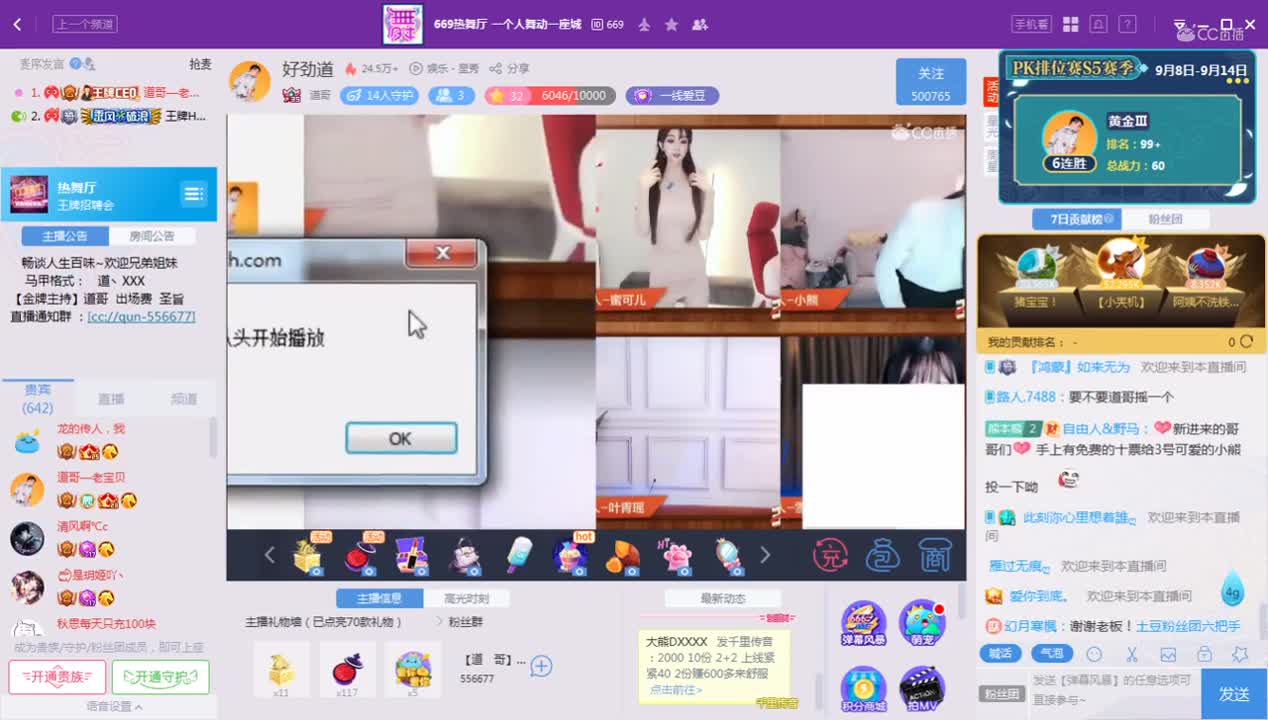Open 点击前往 link in news note

tap(675, 690)
